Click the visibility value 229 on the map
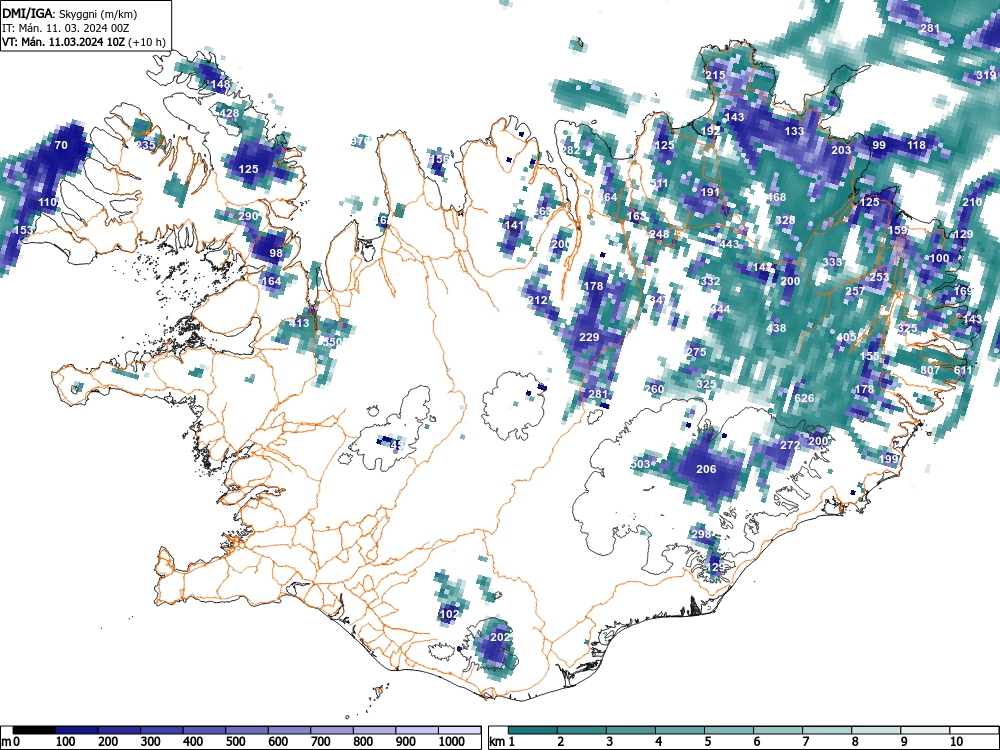 [x=589, y=337]
